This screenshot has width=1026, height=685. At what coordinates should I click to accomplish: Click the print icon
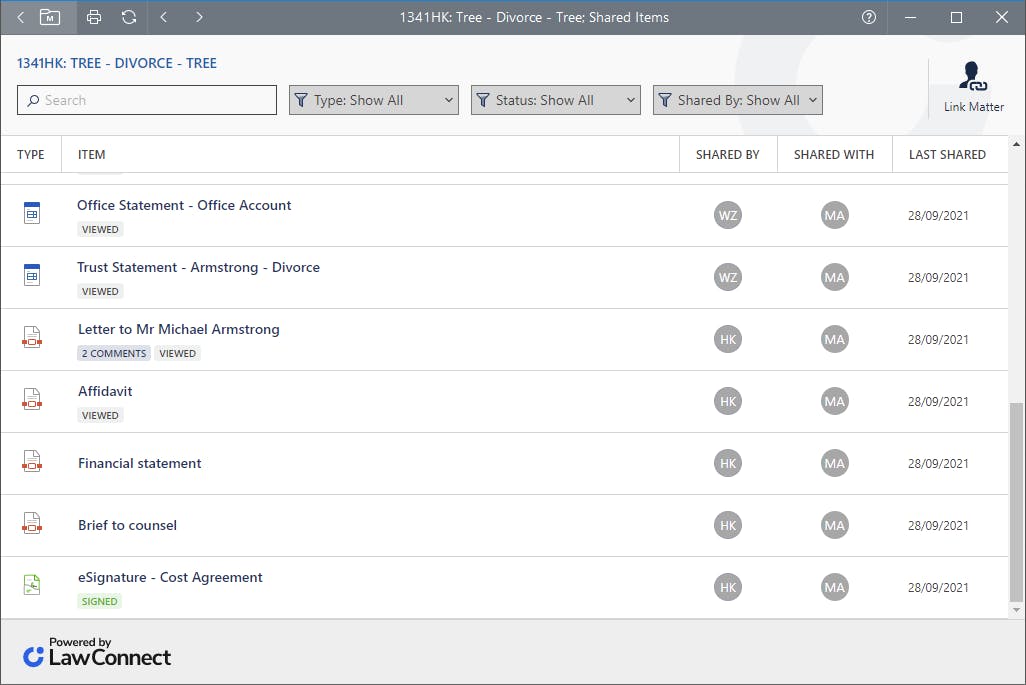click(x=94, y=17)
